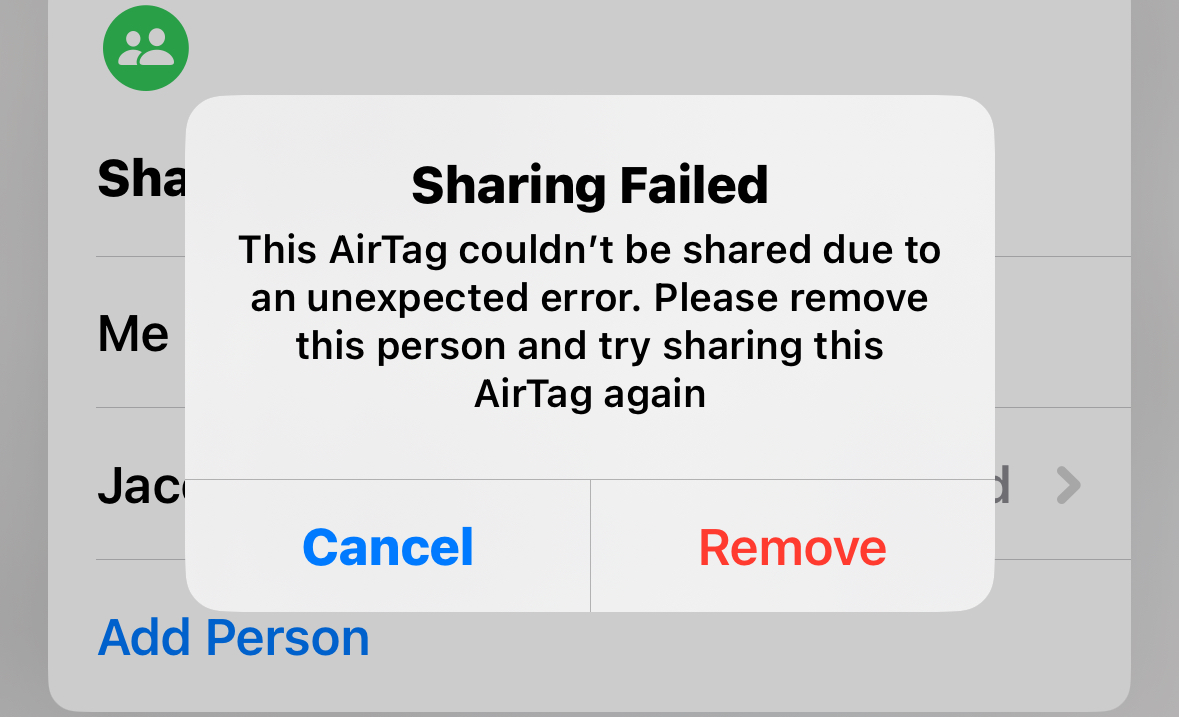1179x717 pixels.
Task: Expand the Jac row chevron arrow
Action: click(x=1068, y=486)
